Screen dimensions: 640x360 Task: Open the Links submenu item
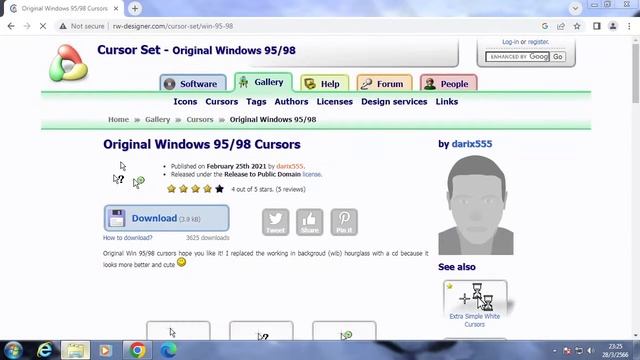click(447, 102)
